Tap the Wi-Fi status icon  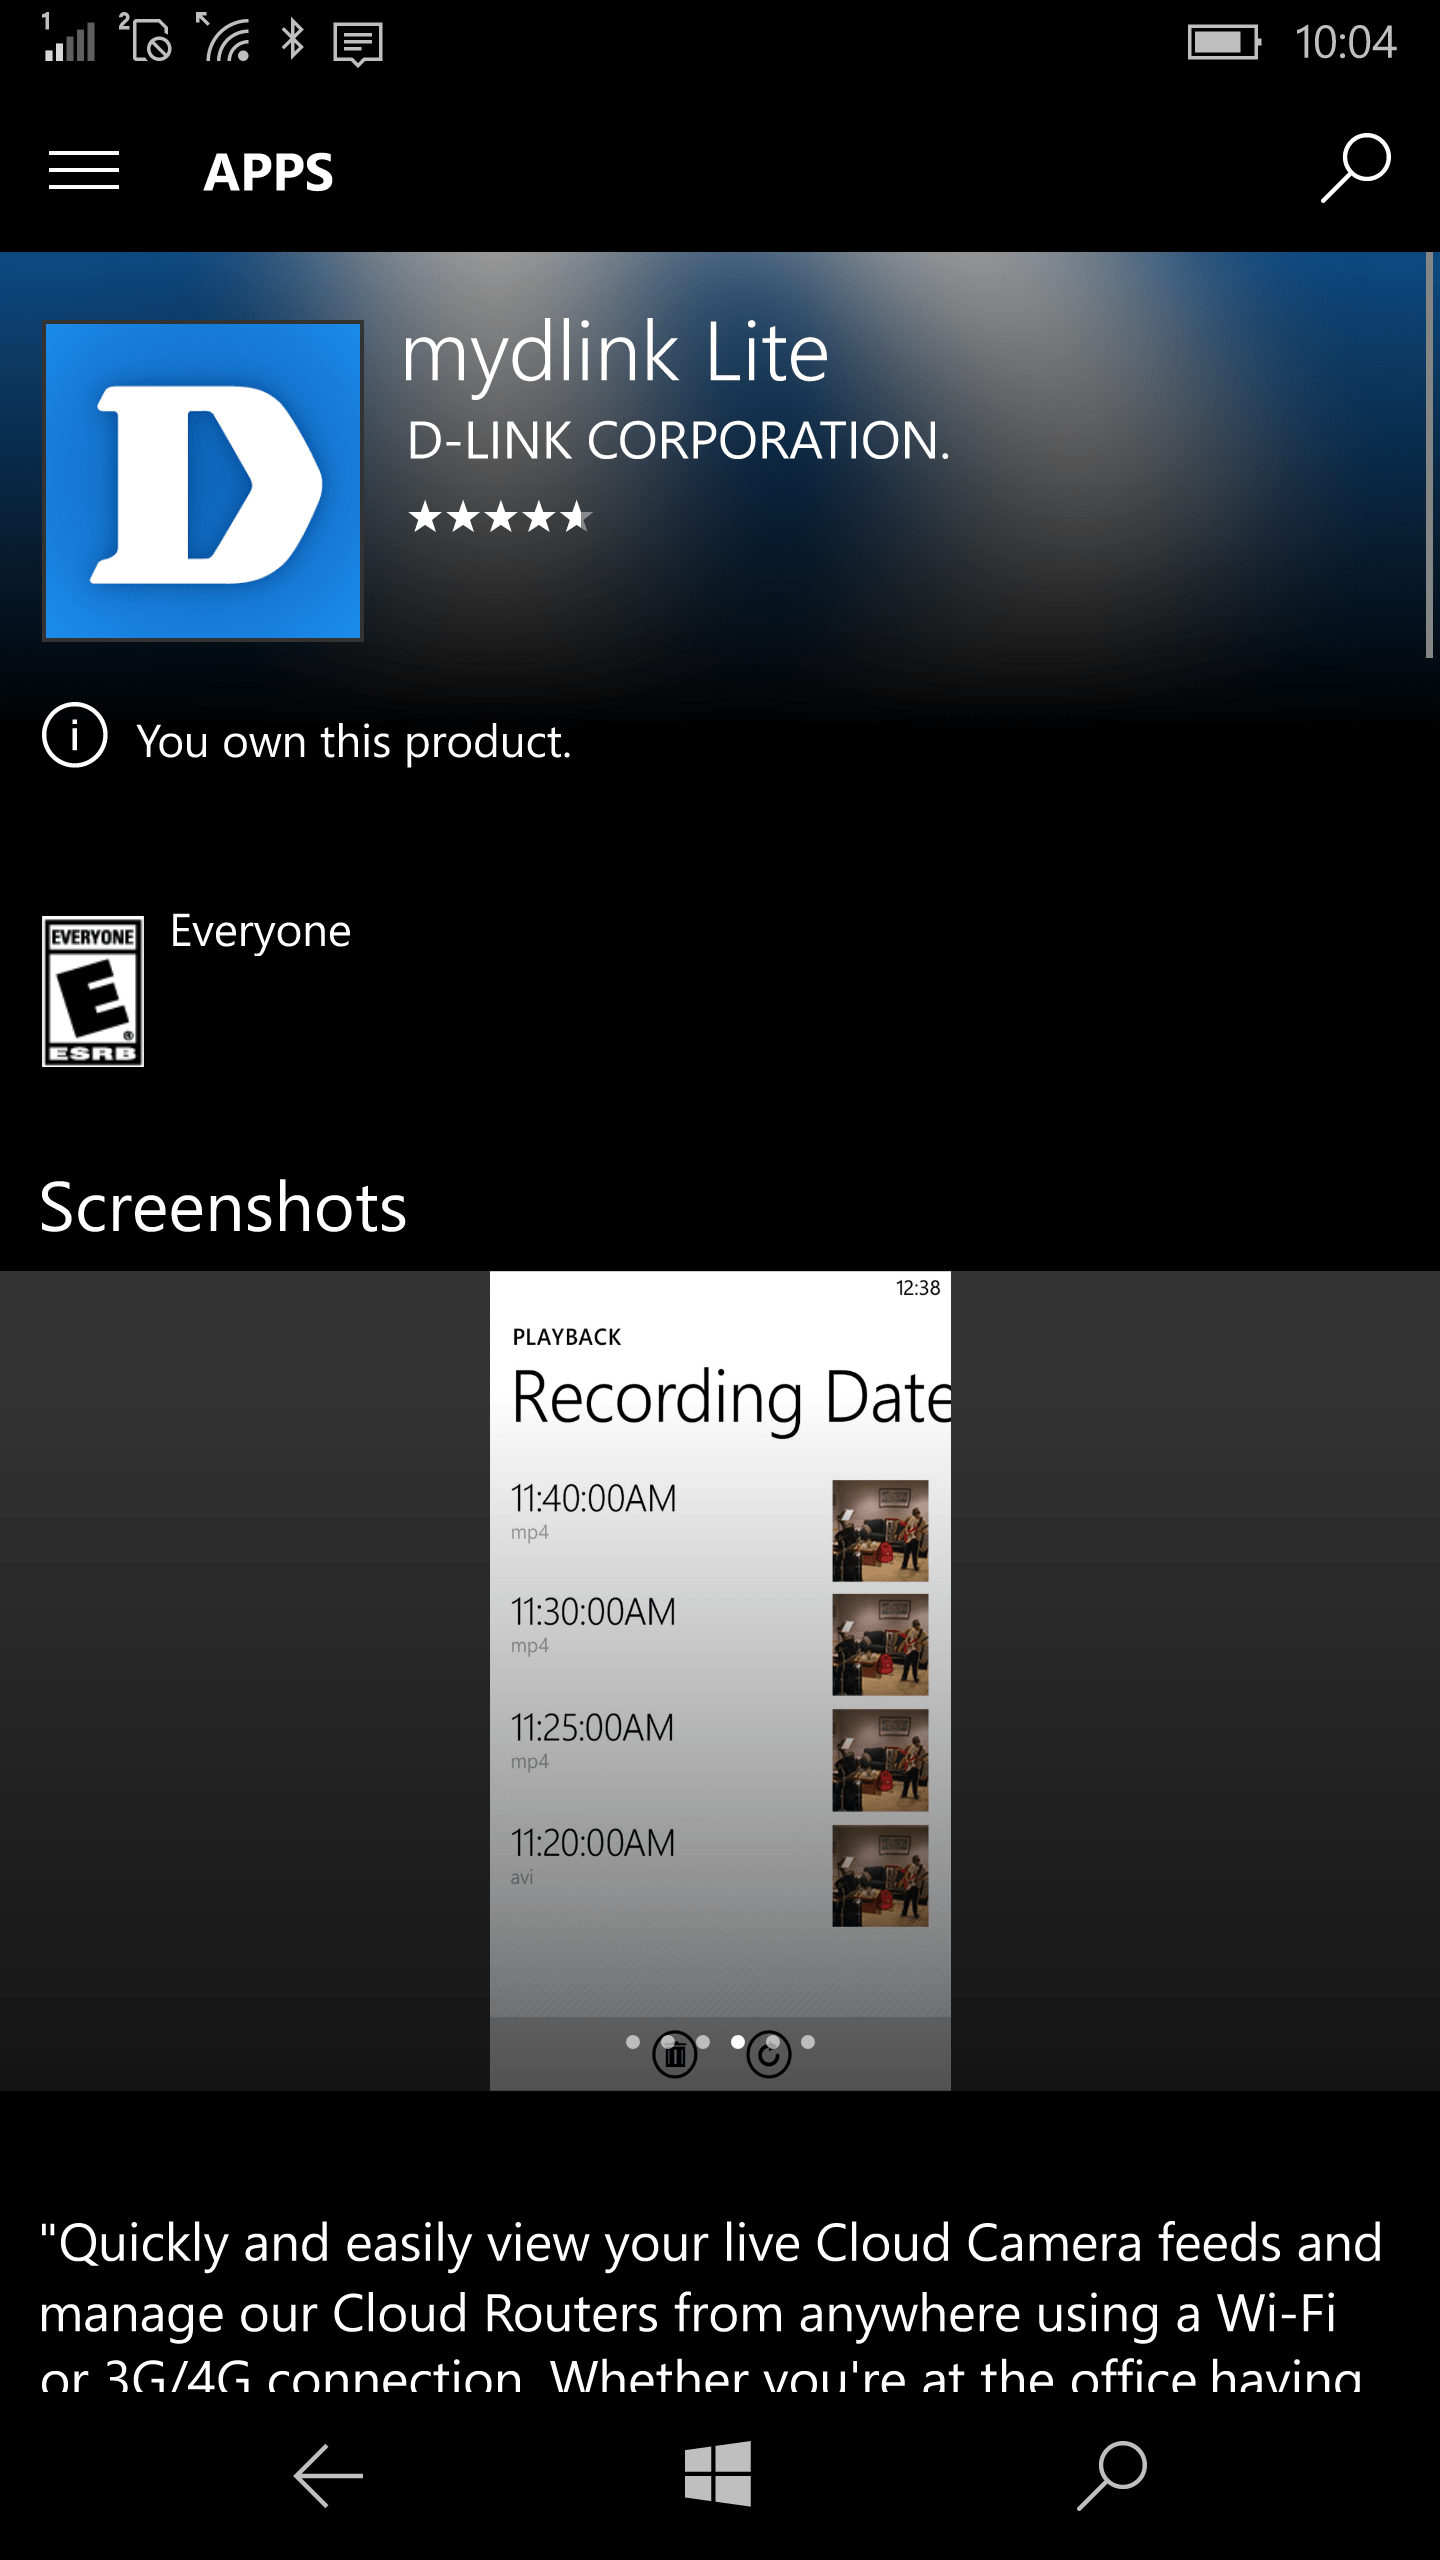(x=224, y=38)
